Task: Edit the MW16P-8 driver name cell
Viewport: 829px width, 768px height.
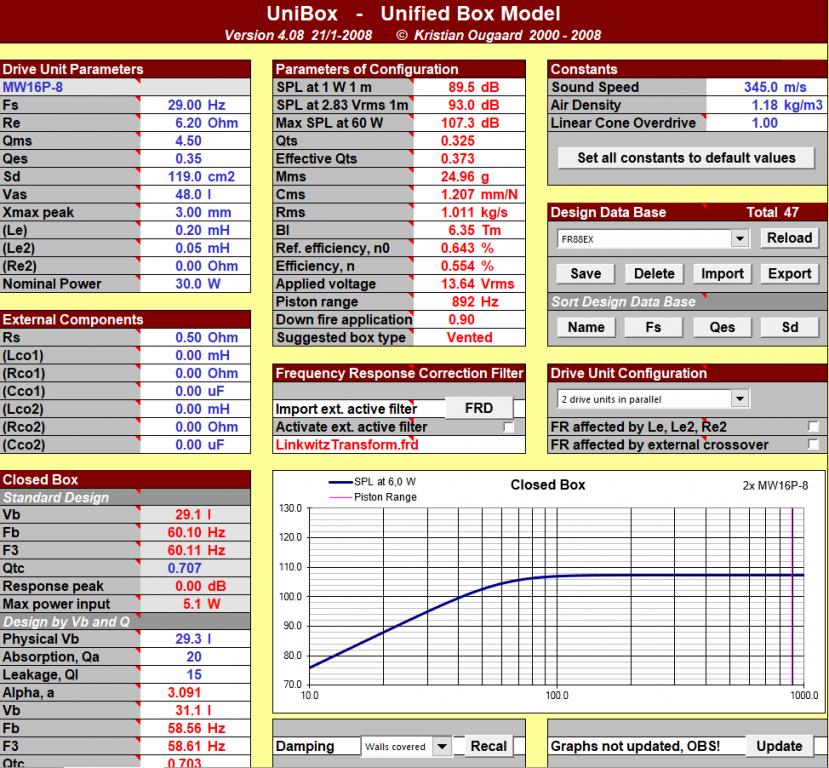Action: point(125,87)
